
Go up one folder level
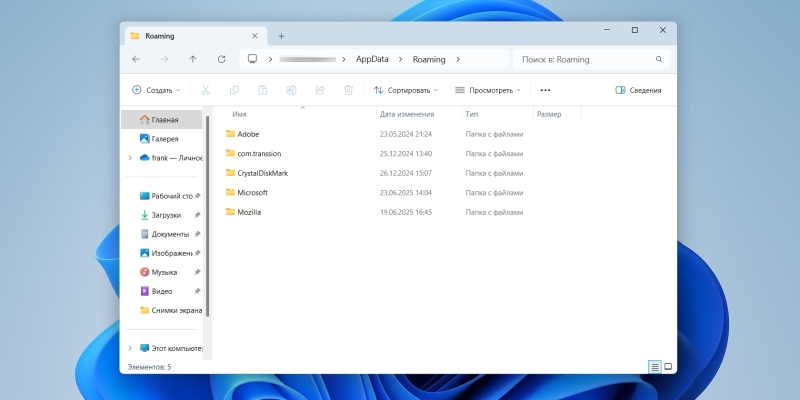pyautogui.click(x=193, y=59)
